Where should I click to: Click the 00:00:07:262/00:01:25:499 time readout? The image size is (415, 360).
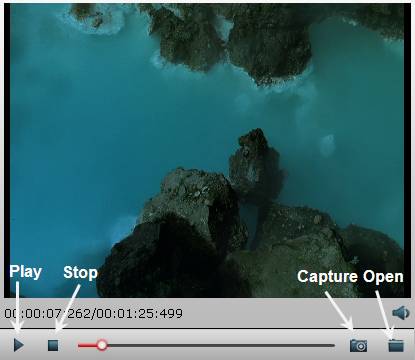point(93,314)
